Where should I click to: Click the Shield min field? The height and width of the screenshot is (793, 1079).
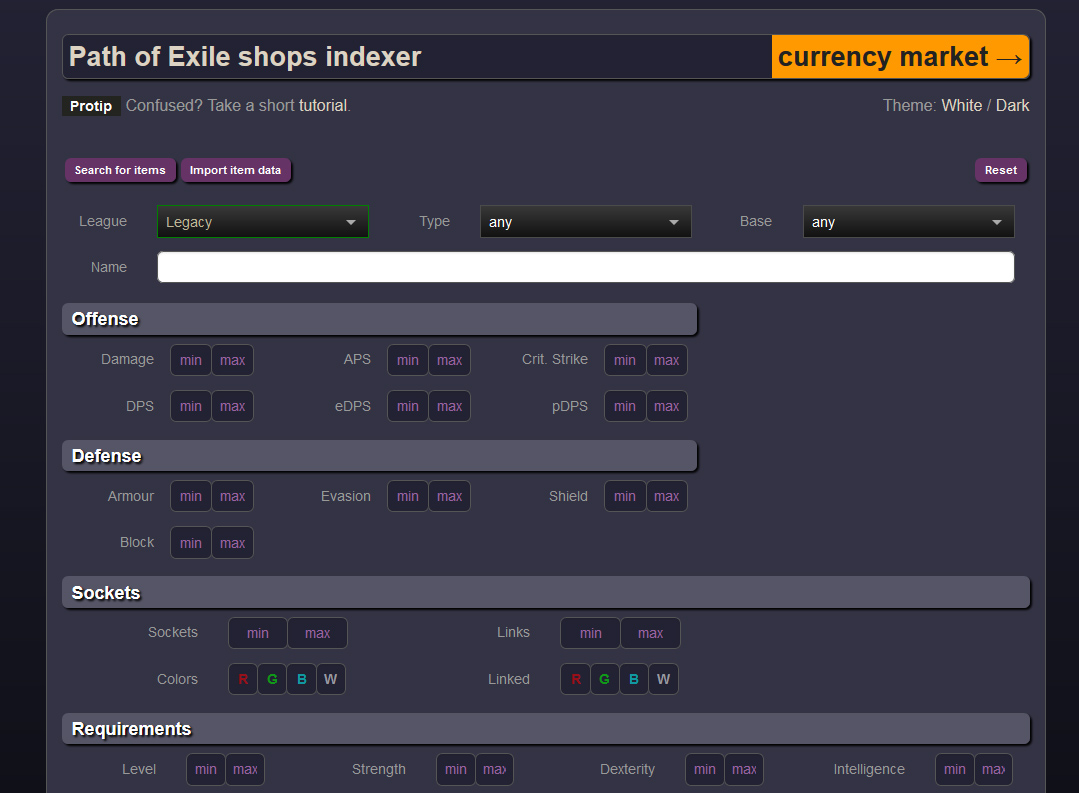coord(625,496)
